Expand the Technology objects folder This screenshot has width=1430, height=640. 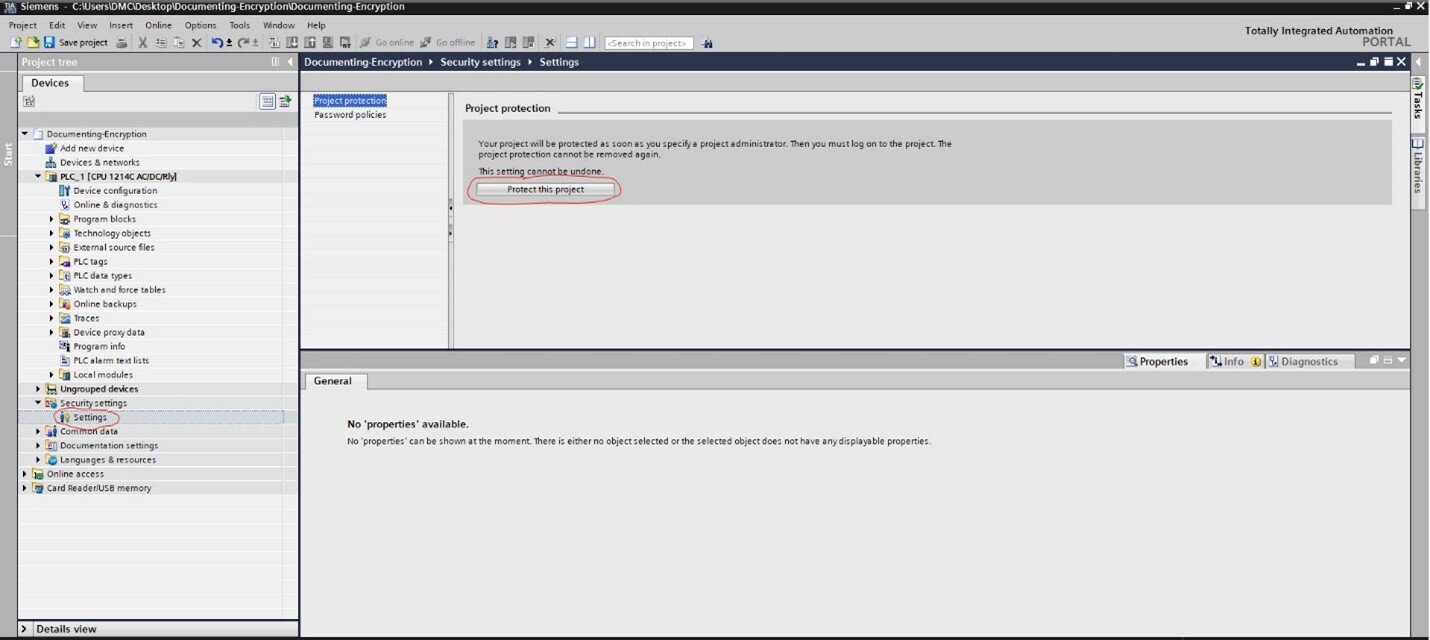(52, 233)
